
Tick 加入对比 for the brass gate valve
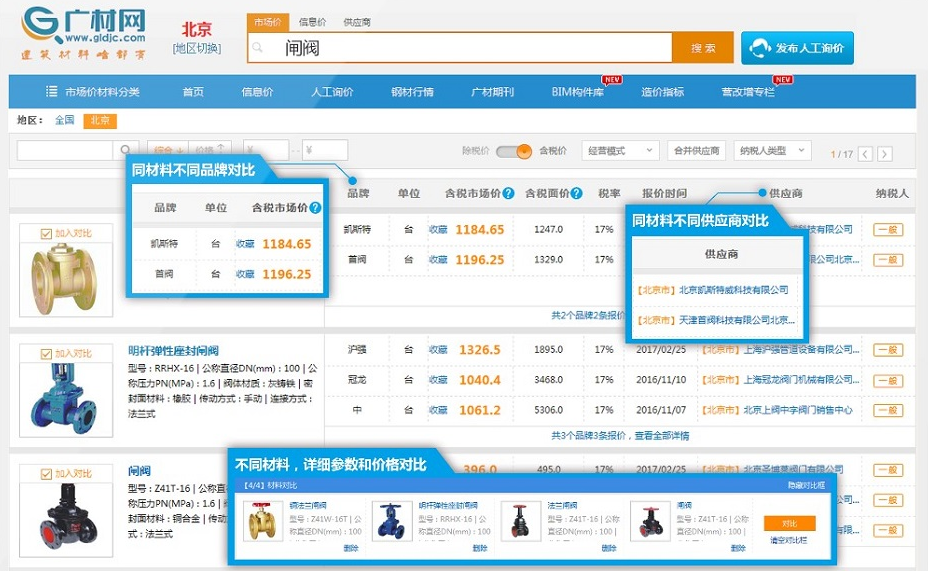tap(46, 234)
